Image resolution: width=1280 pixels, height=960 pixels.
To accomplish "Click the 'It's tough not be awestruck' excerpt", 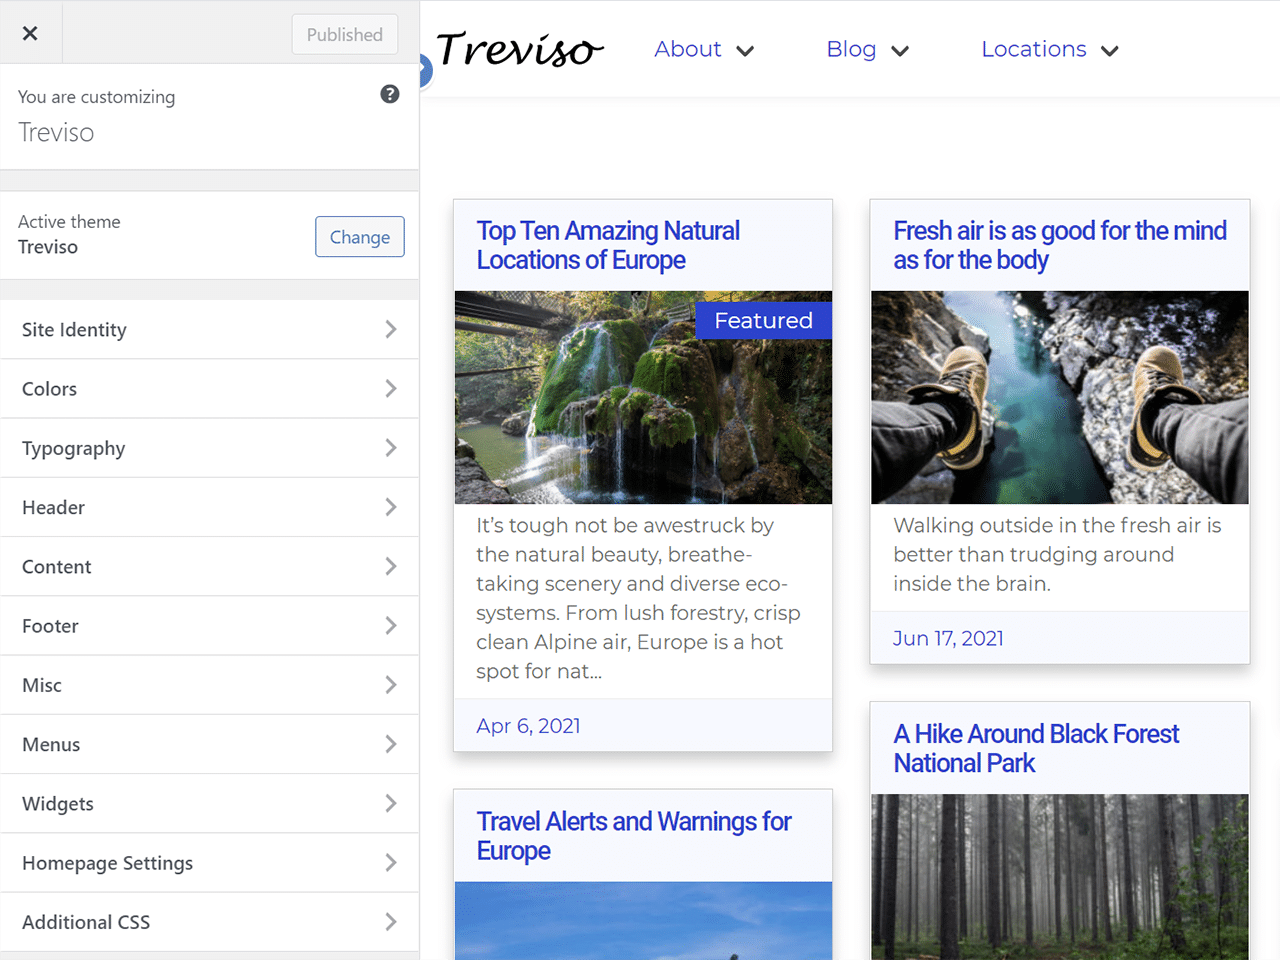I will click(638, 598).
